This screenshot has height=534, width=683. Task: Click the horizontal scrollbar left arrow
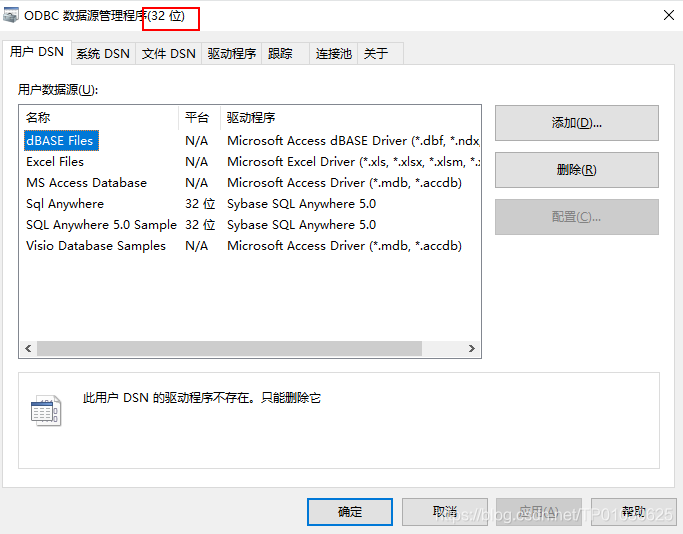(28, 348)
